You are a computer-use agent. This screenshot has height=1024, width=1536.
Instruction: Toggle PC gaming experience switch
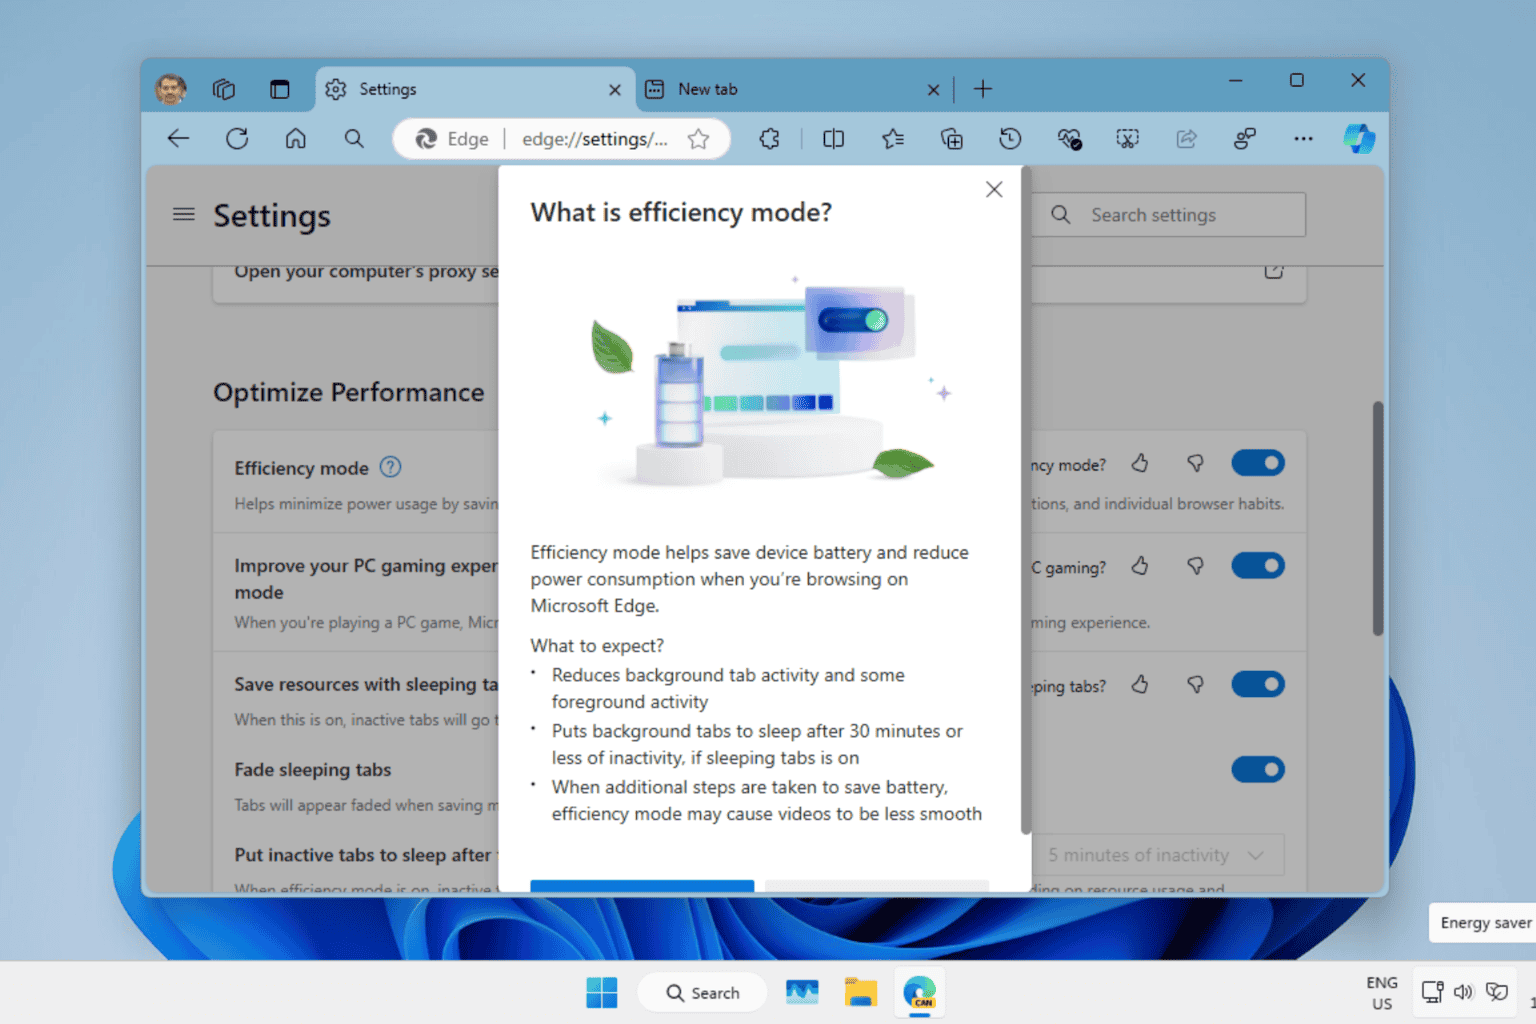point(1258,566)
